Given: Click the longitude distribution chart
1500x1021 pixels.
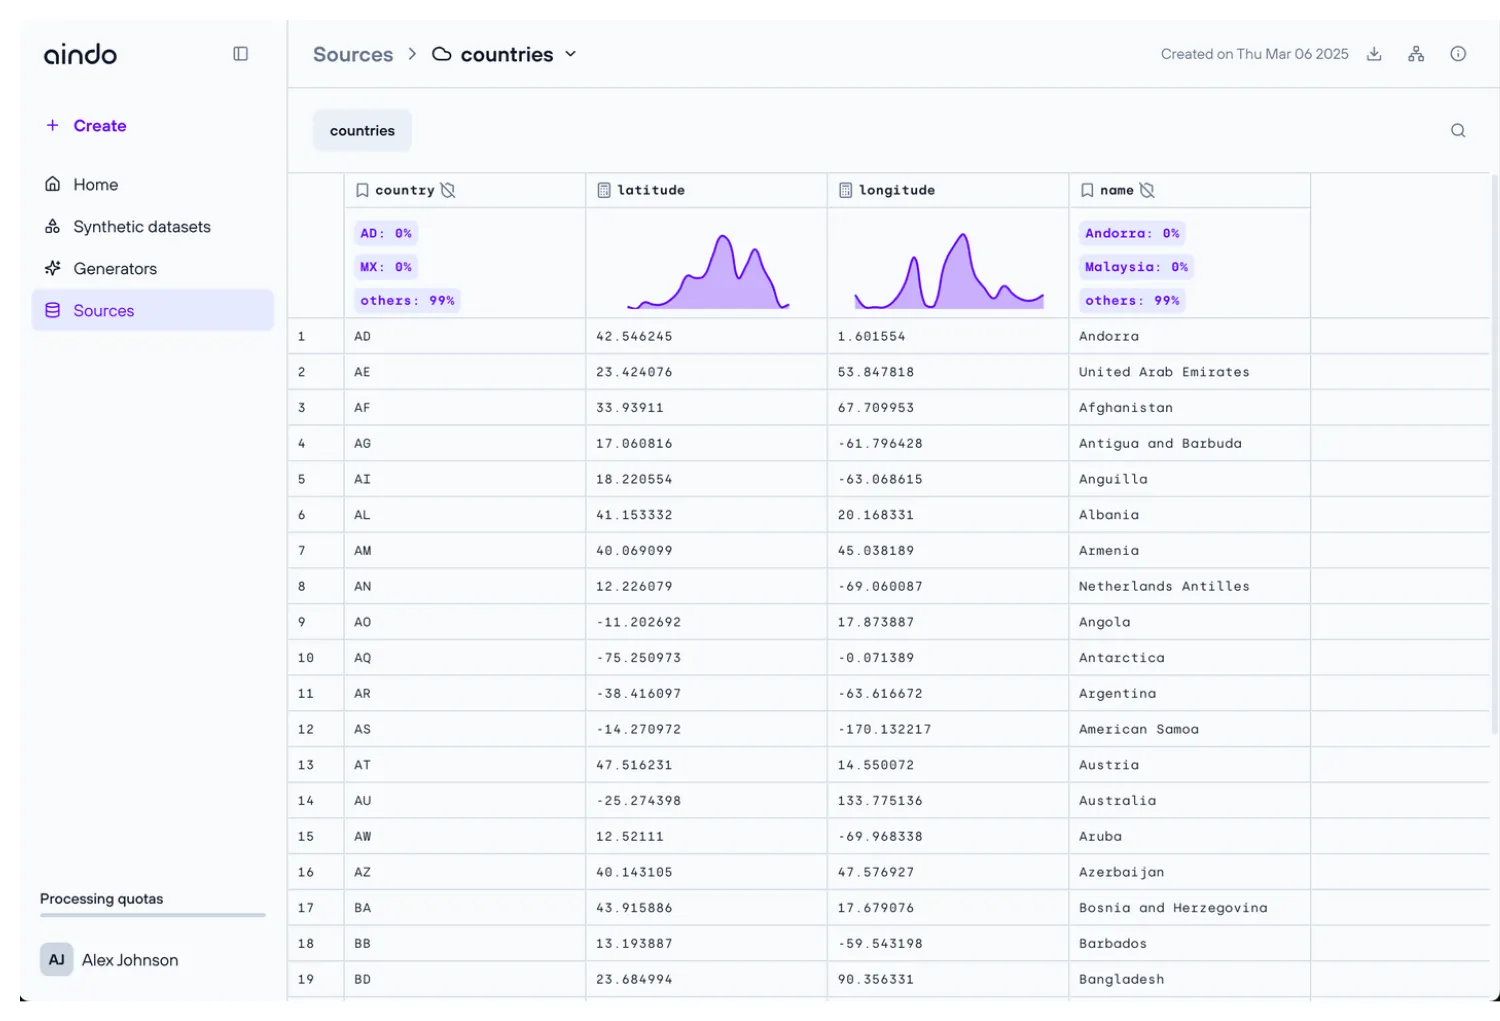Looking at the screenshot, I should click(x=948, y=271).
